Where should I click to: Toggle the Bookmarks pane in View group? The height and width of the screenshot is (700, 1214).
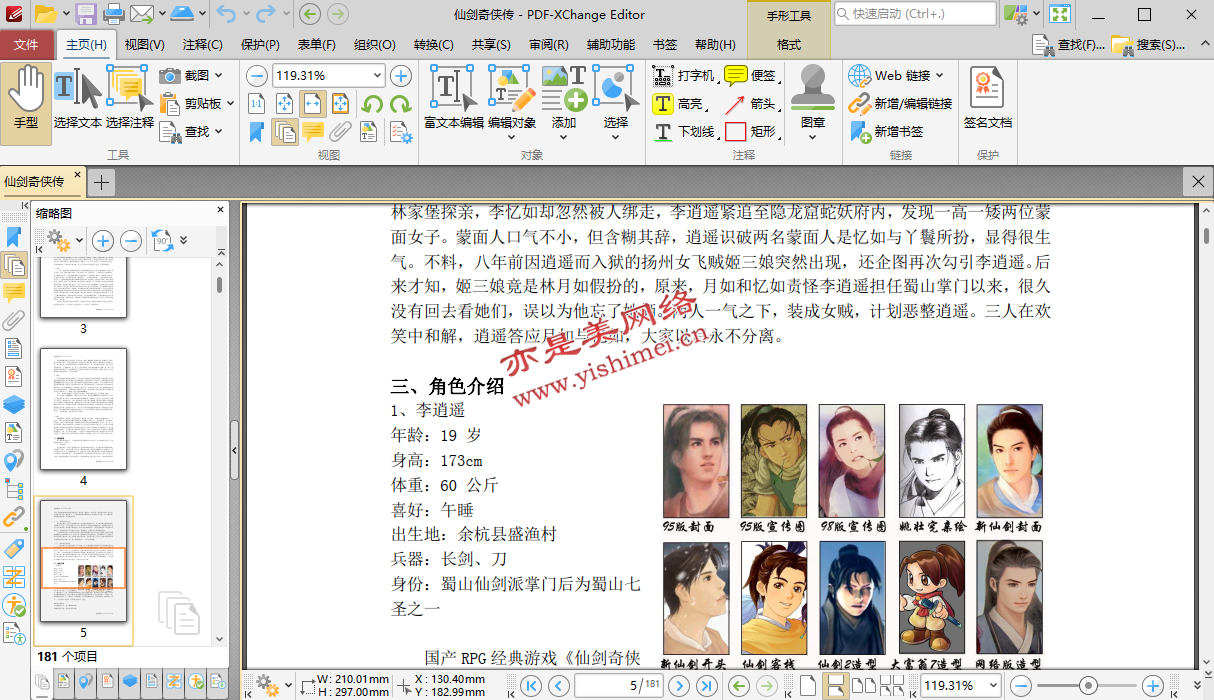click(x=257, y=131)
